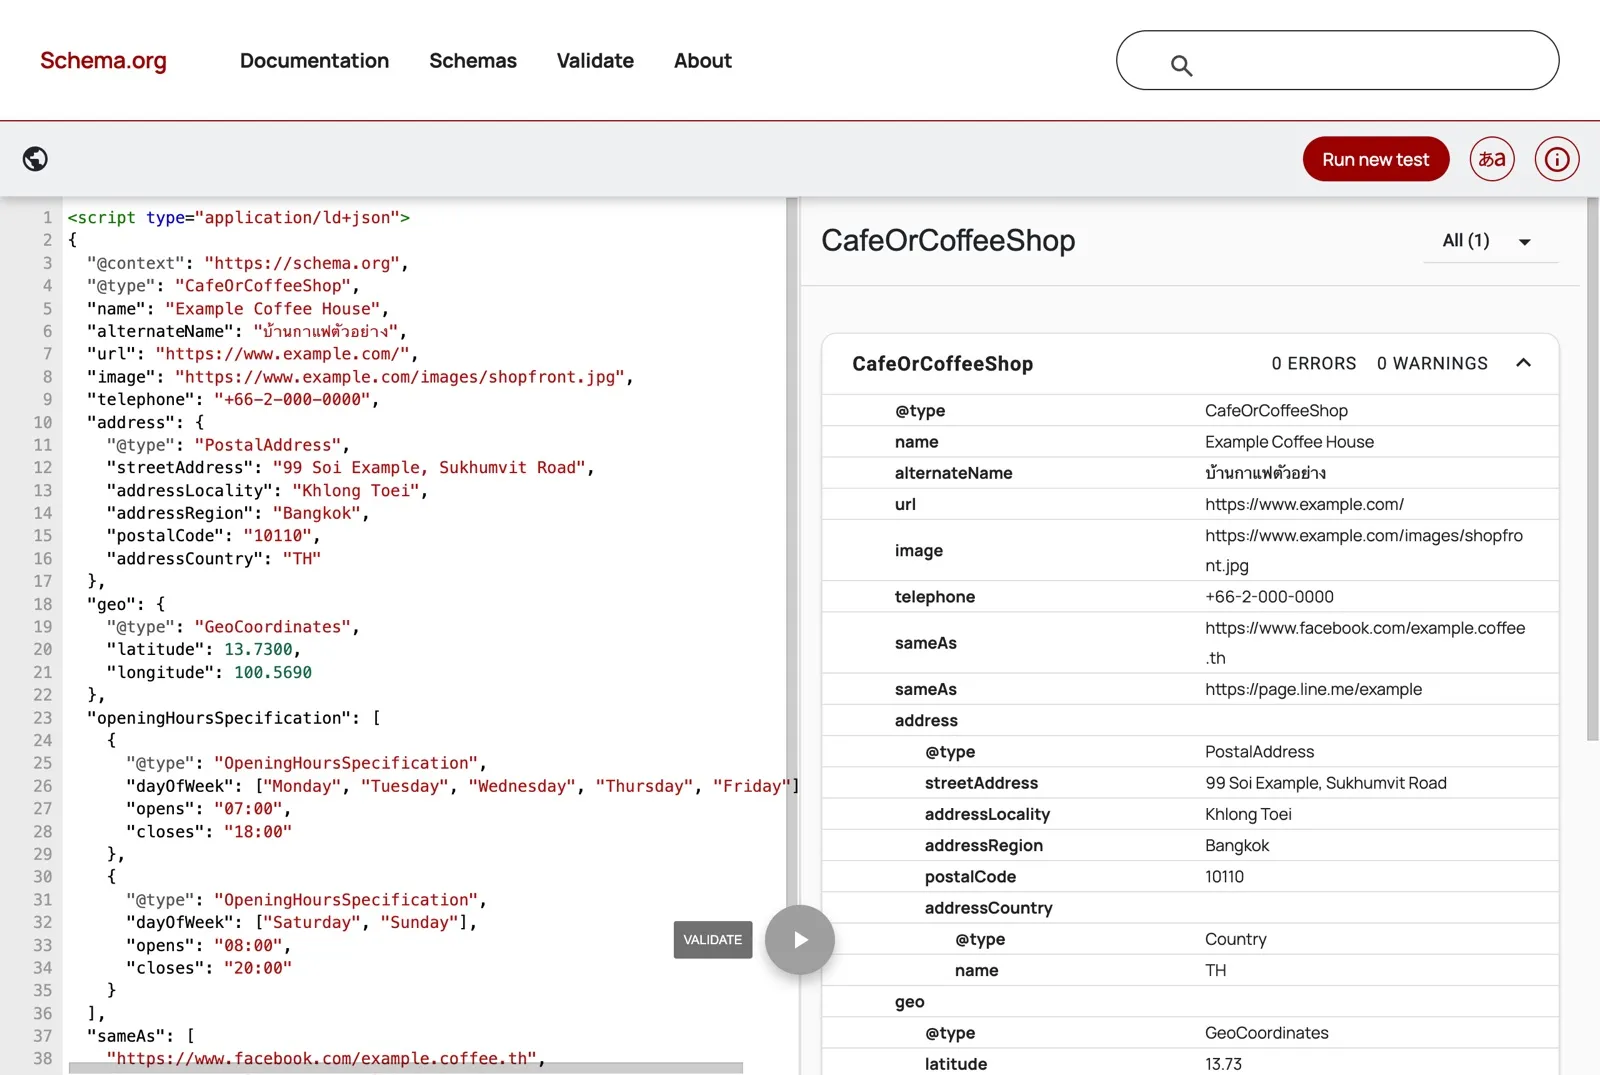Click the url value https://www.example.com/ in results
1600x1075 pixels.
[x=1304, y=505]
